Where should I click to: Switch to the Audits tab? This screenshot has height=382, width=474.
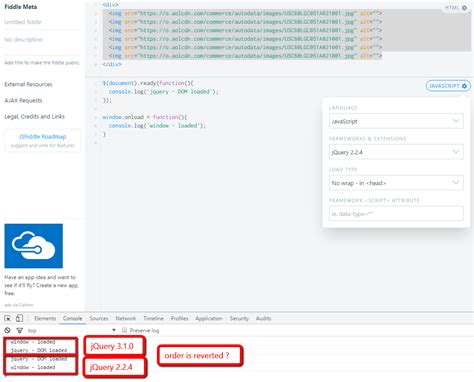(x=263, y=318)
